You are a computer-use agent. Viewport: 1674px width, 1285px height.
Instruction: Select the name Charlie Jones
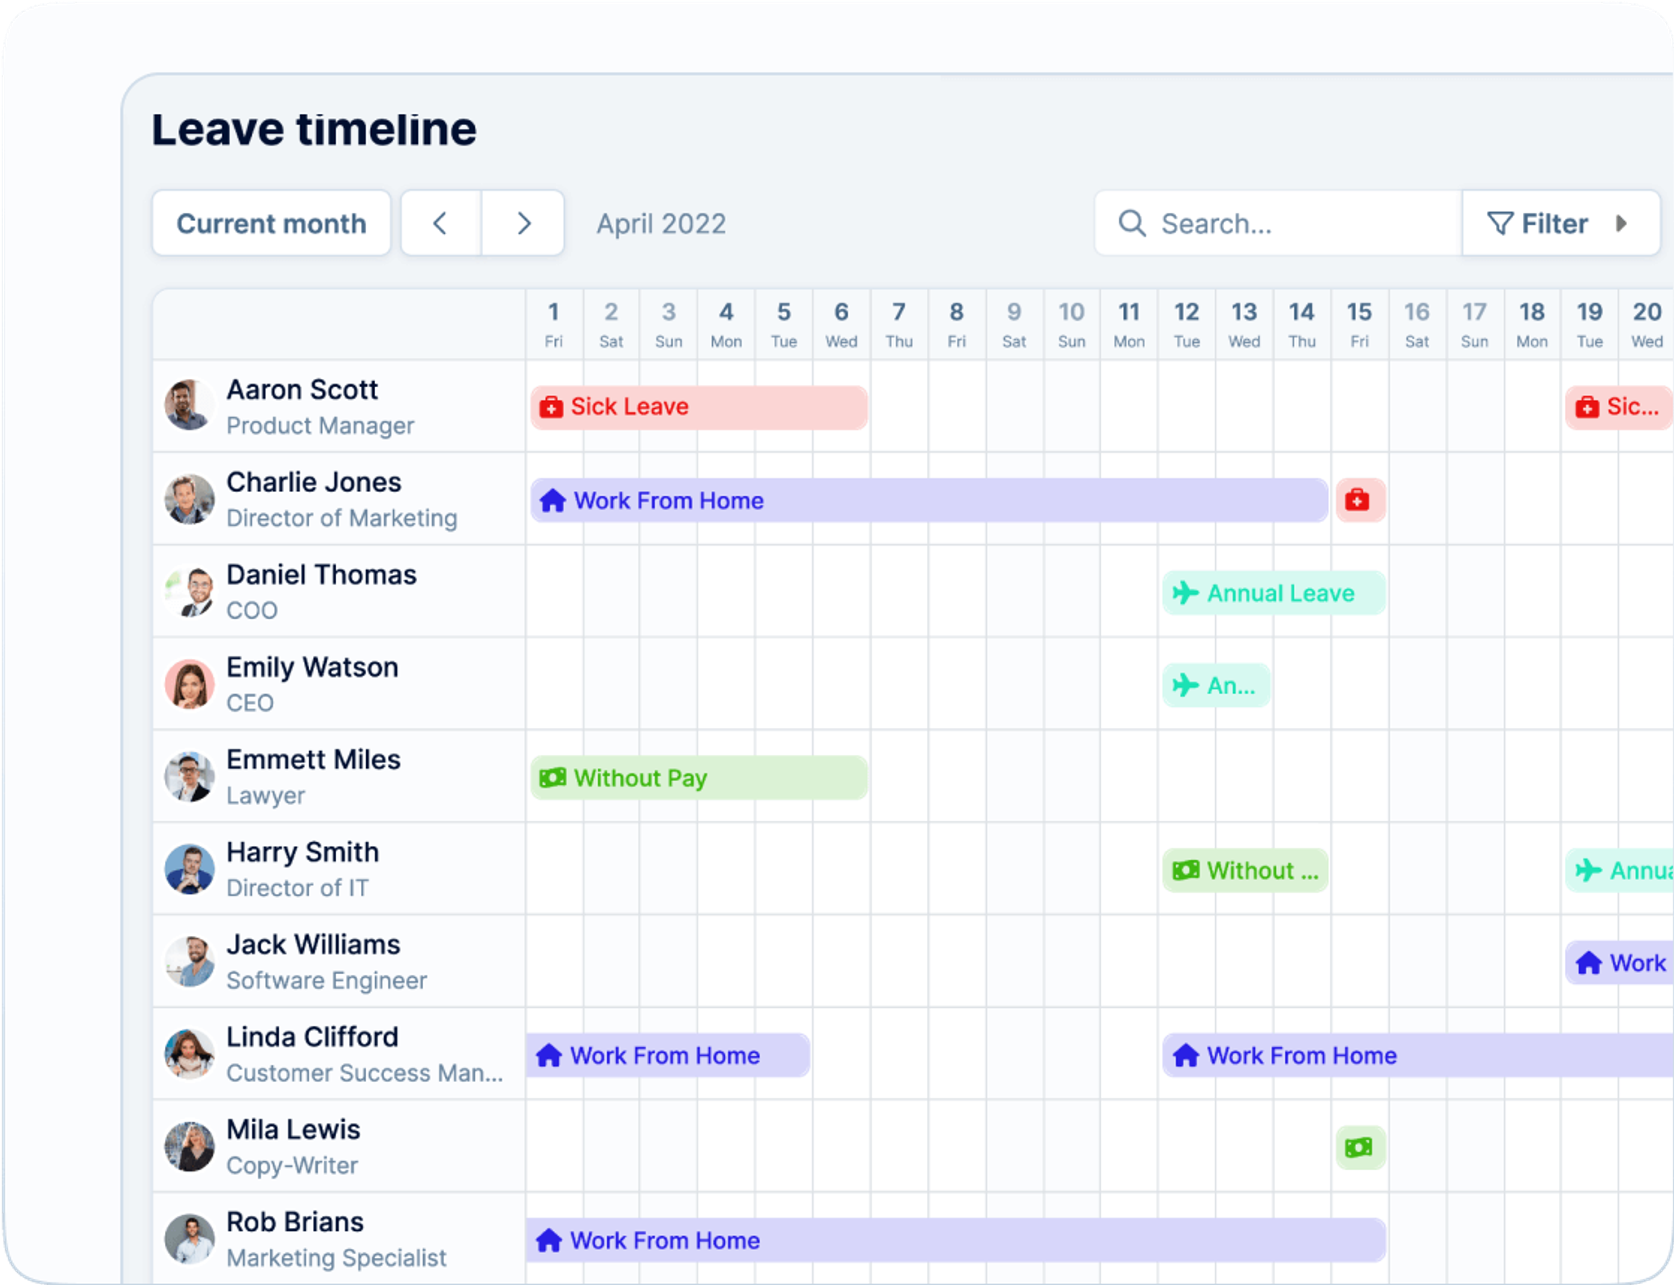[314, 482]
